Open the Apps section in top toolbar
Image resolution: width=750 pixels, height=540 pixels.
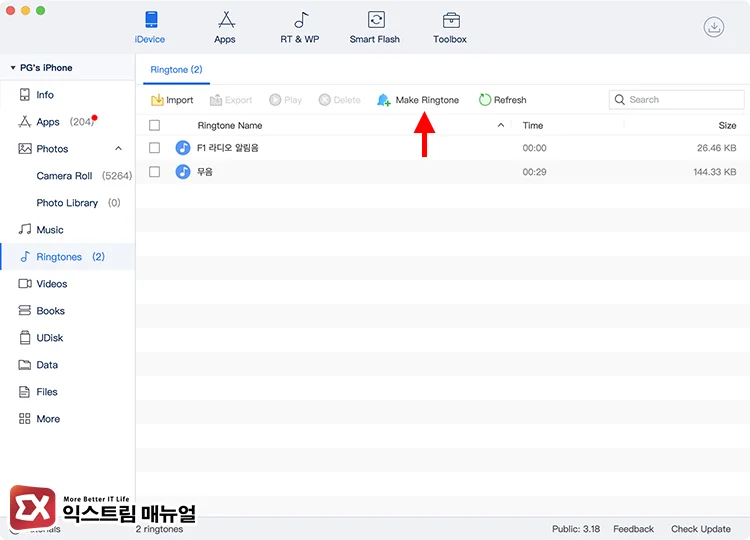(x=225, y=21)
